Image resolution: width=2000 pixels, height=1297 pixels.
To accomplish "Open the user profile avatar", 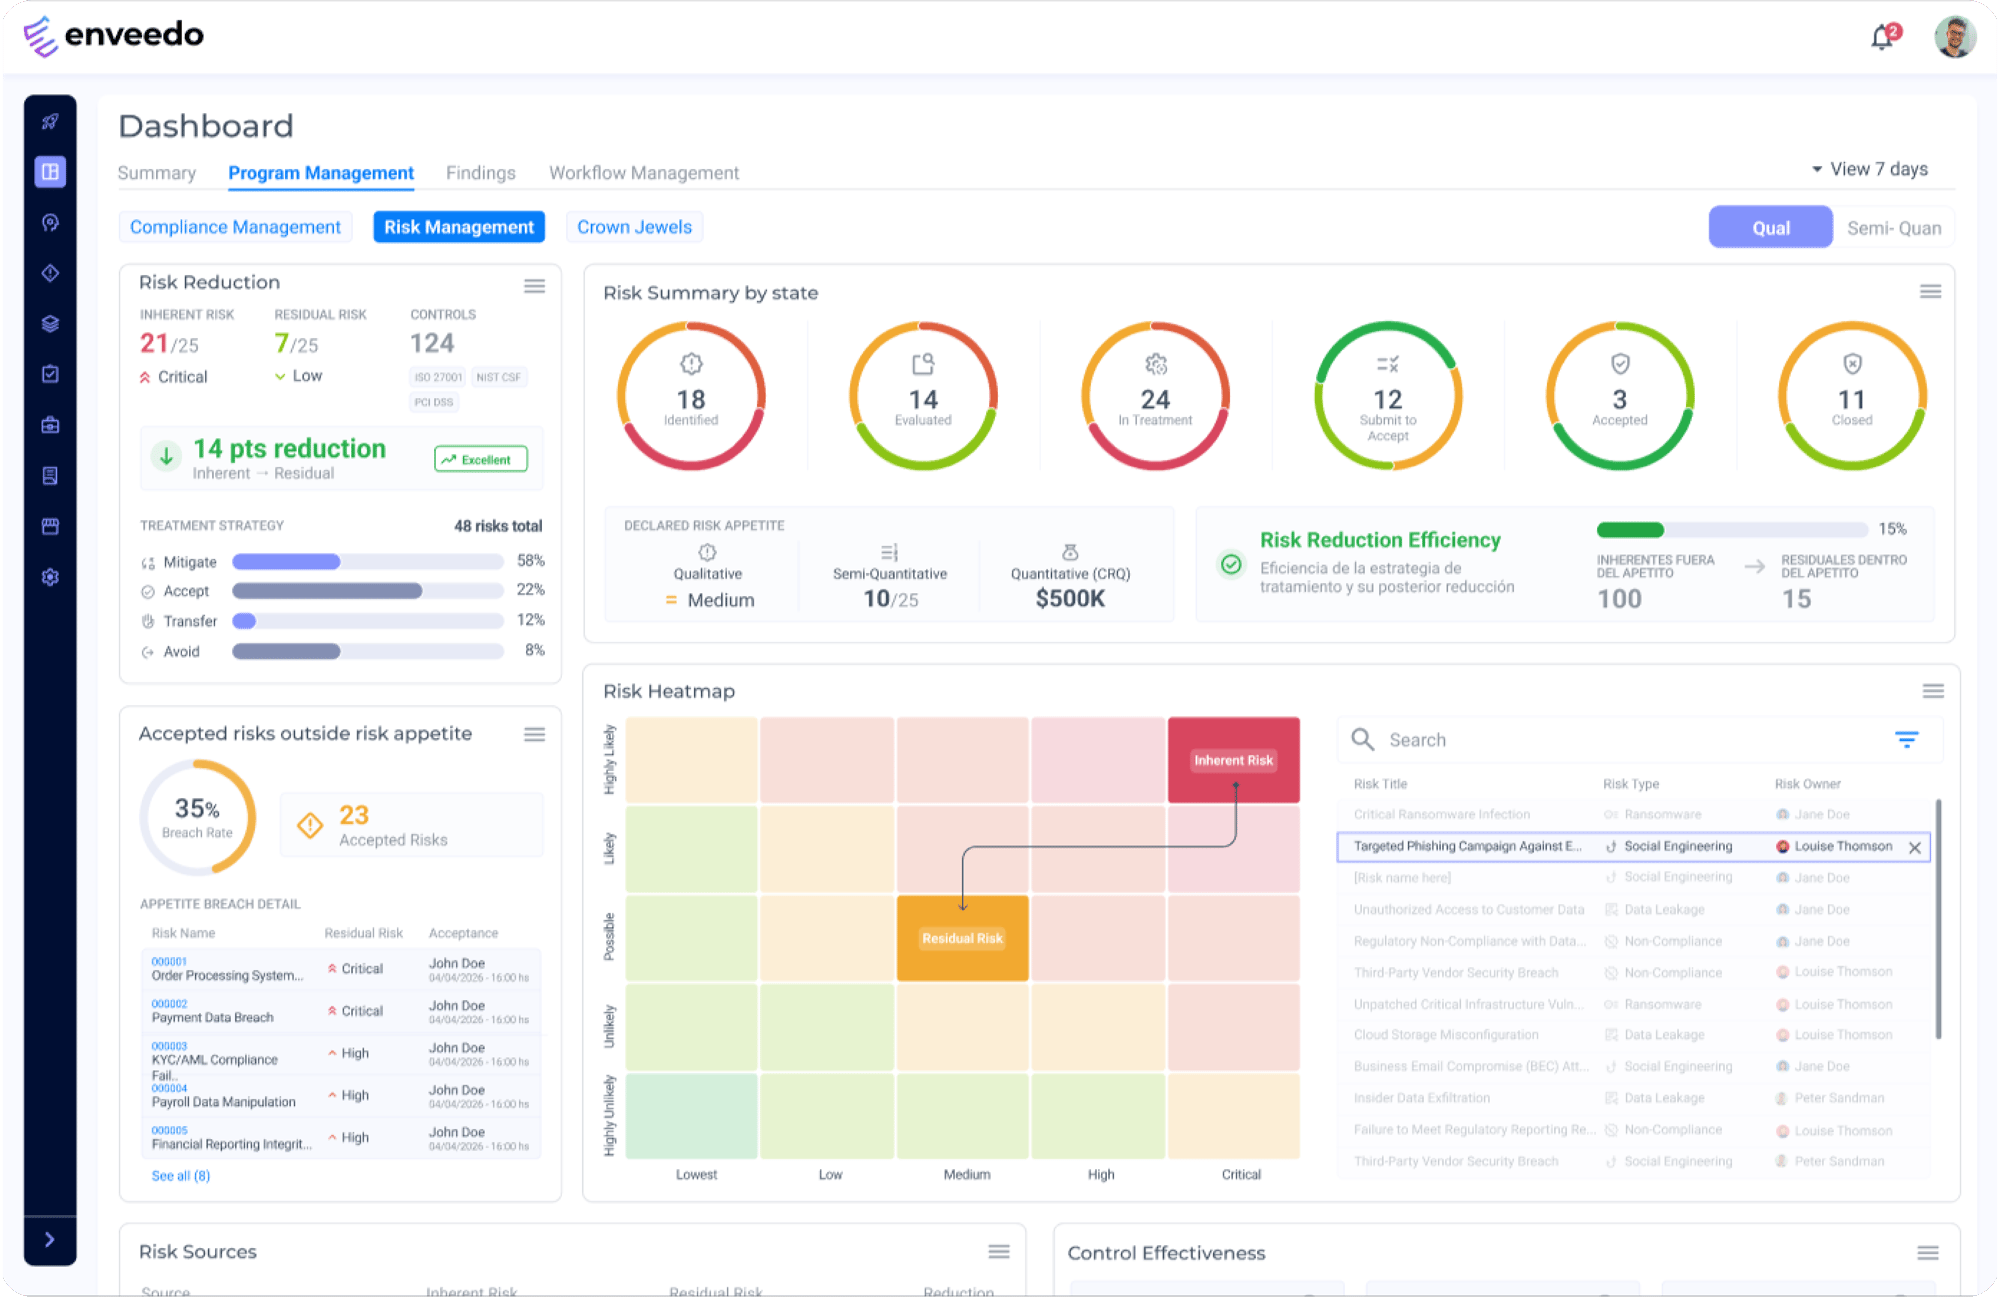I will pos(1954,37).
